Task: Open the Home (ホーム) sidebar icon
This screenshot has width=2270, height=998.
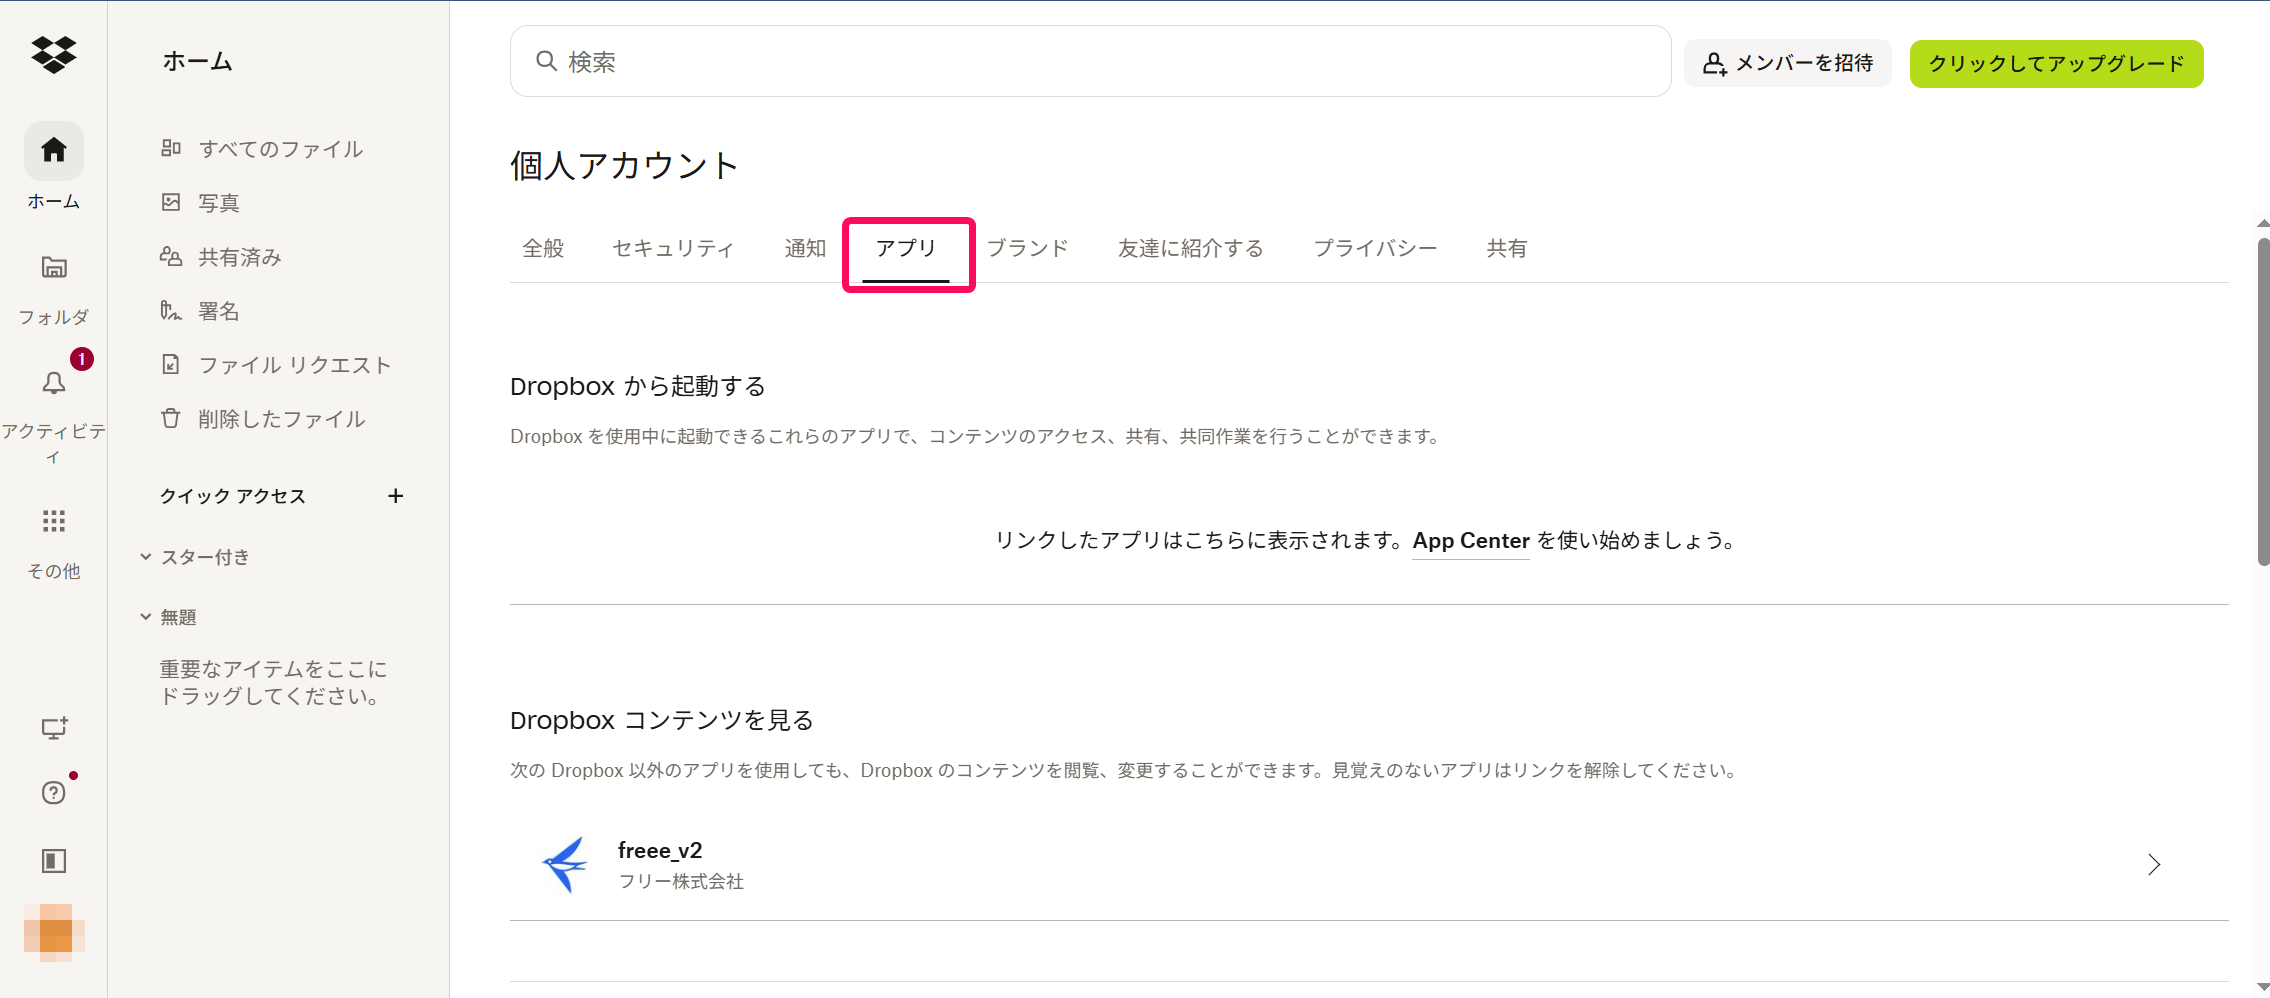Action: pyautogui.click(x=54, y=150)
